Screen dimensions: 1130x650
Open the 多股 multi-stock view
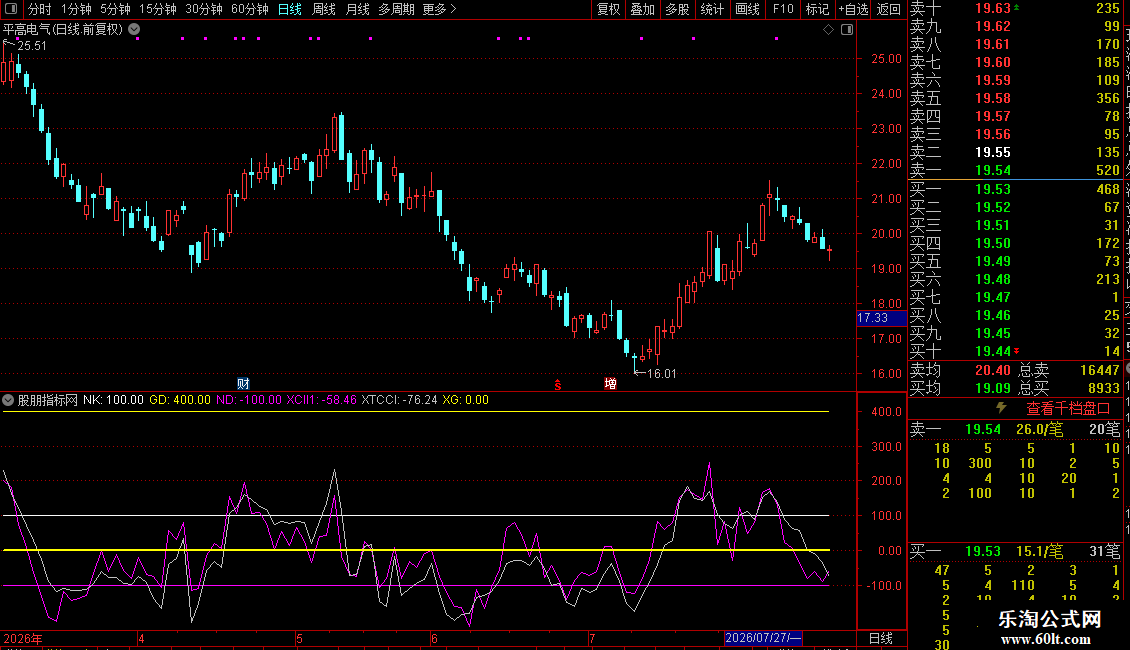(x=677, y=9)
